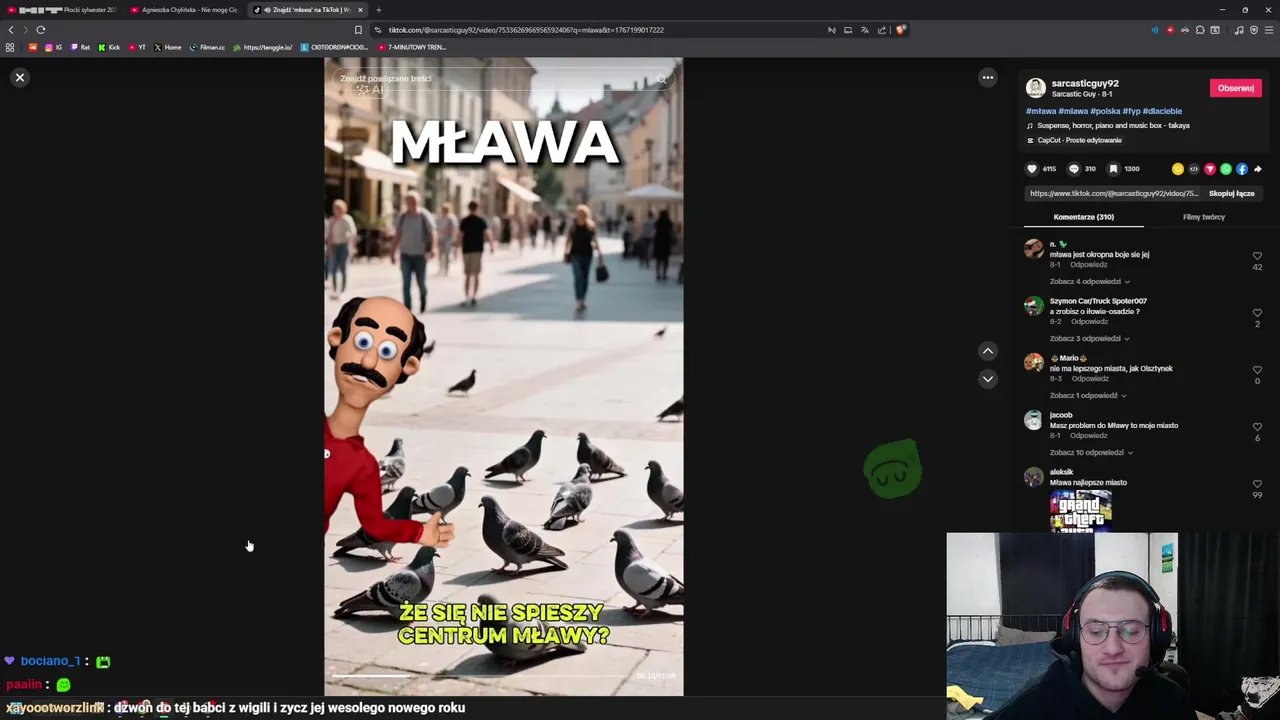This screenshot has height=720, width=1280.
Task: Share to Facebook
Action: (x=1242, y=169)
